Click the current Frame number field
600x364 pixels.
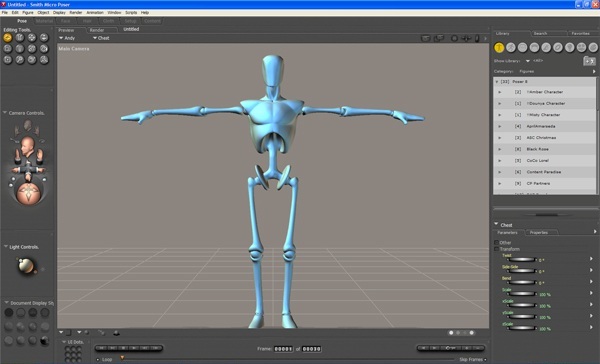pyautogui.click(x=284, y=349)
